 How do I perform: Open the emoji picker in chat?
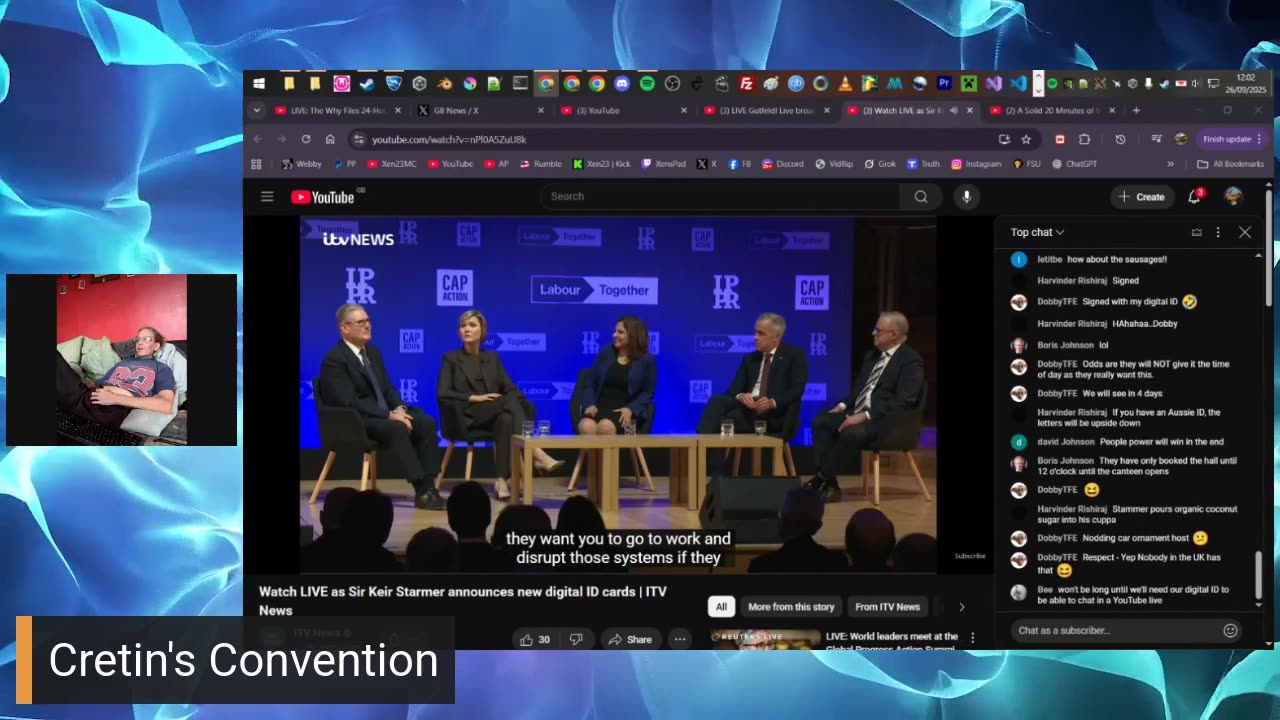coord(1230,630)
